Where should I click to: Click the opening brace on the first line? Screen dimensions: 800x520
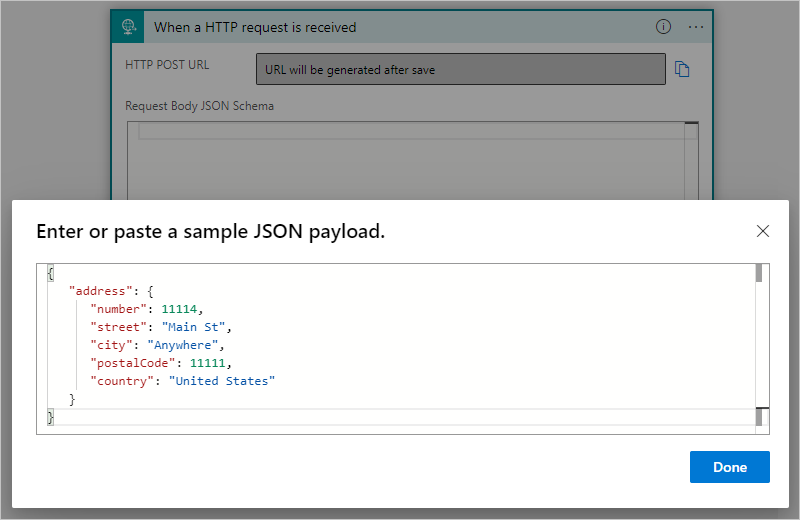coord(51,272)
